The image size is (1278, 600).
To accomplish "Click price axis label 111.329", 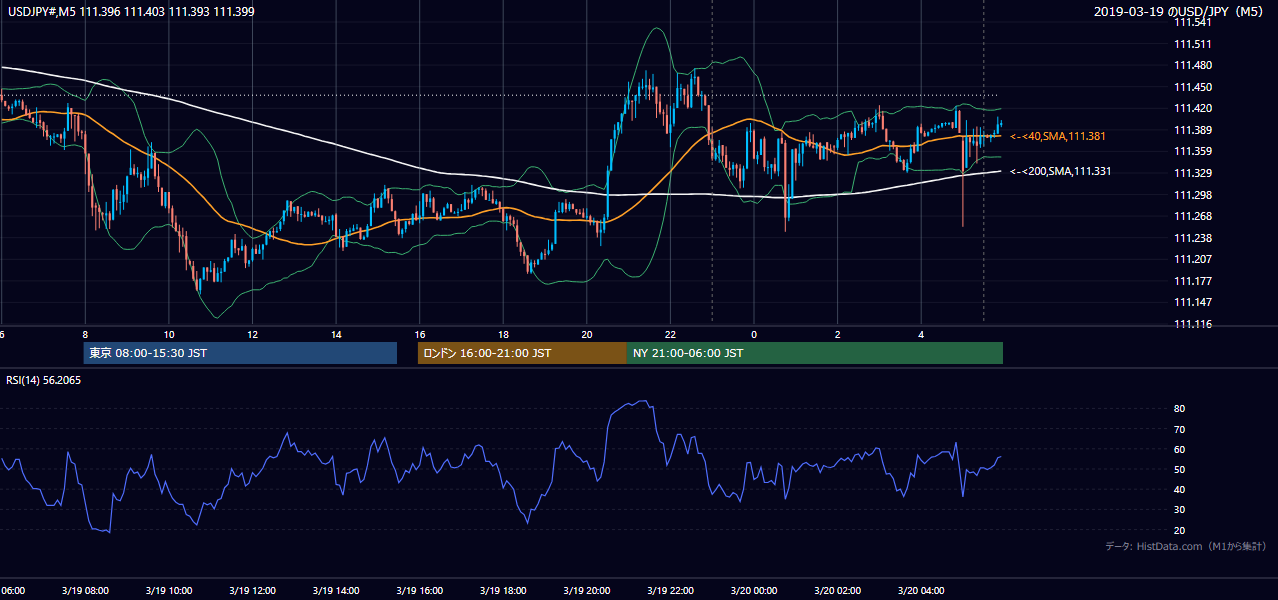I will point(1193,173).
